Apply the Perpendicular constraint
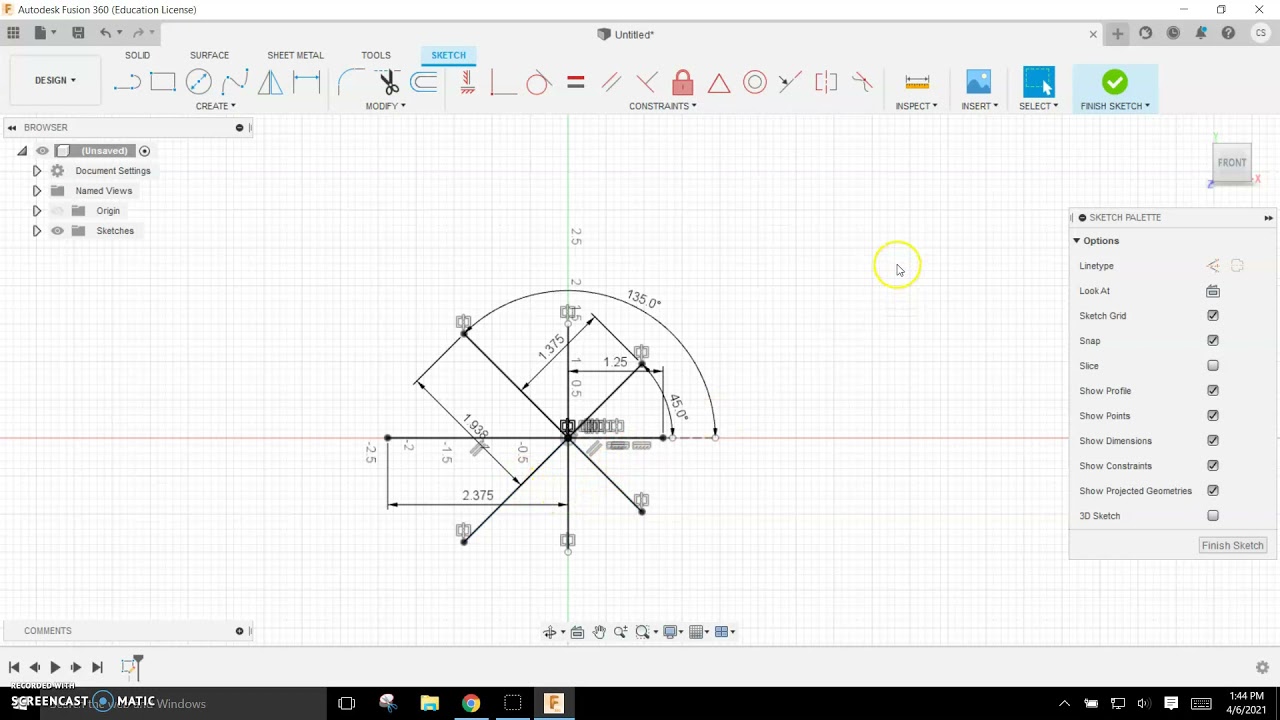The width and height of the screenshot is (1280, 720). click(647, 82)
